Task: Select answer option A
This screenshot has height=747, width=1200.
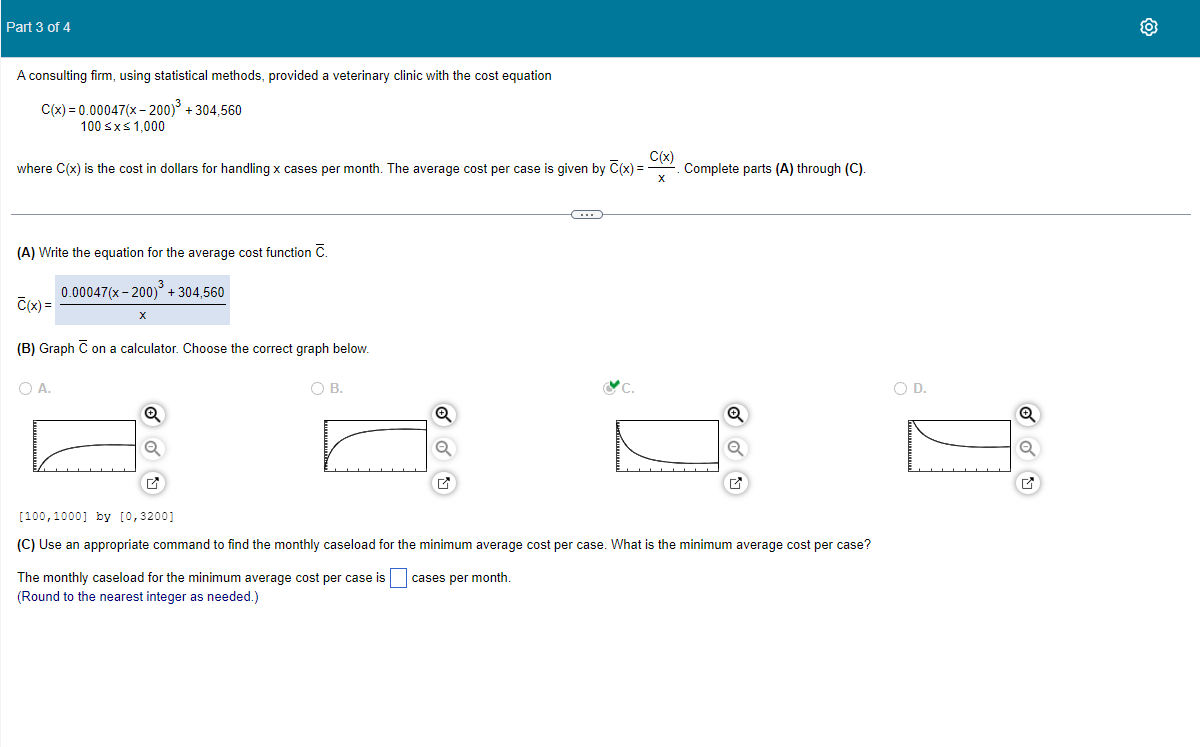Action: [x=25, y=389]
